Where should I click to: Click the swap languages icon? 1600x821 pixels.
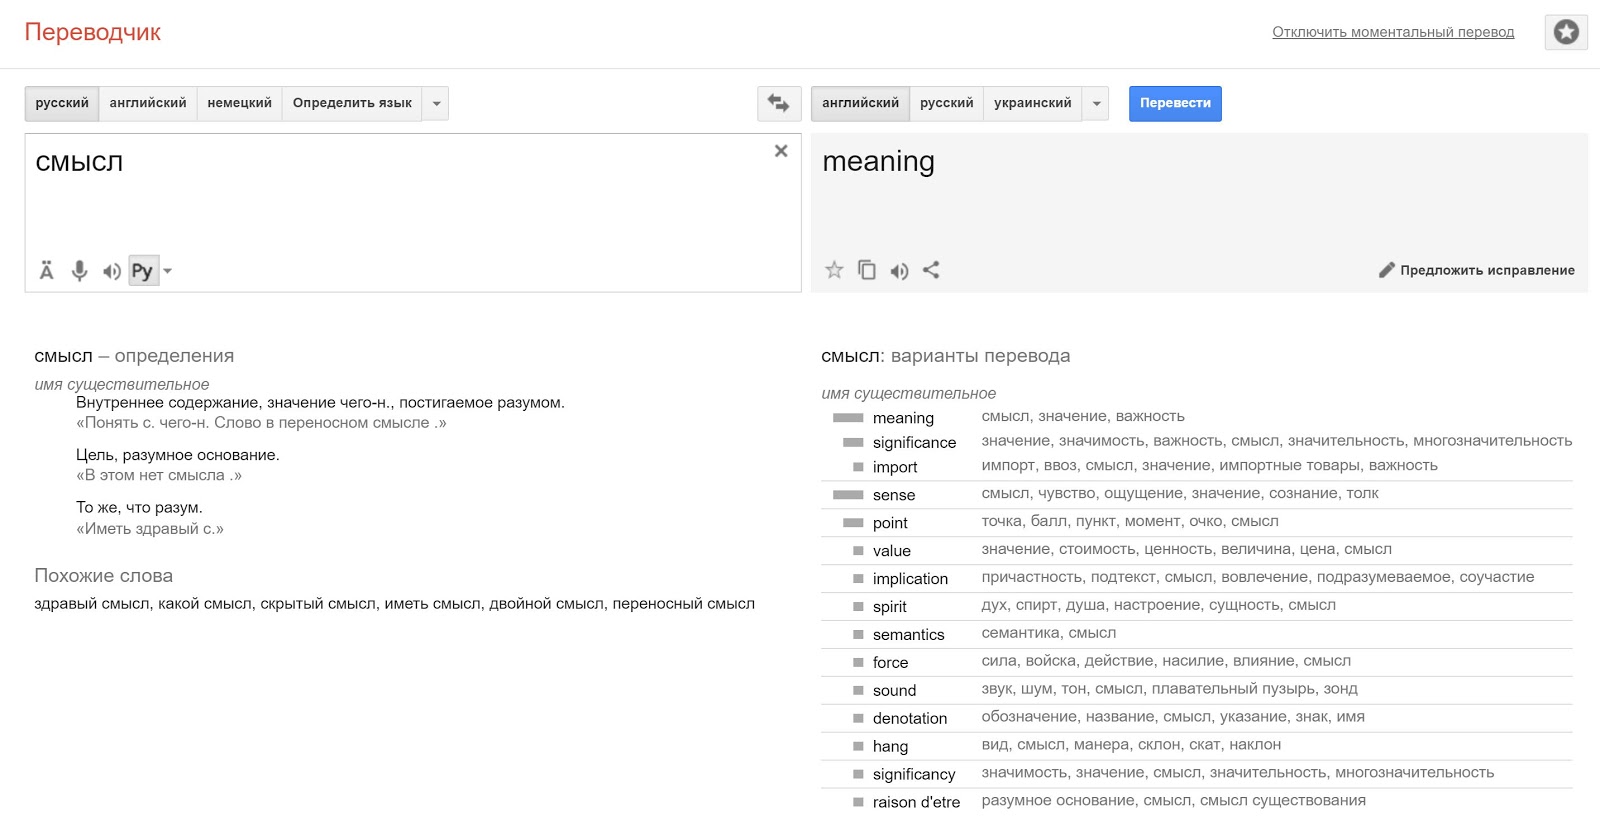click(779, 103)
